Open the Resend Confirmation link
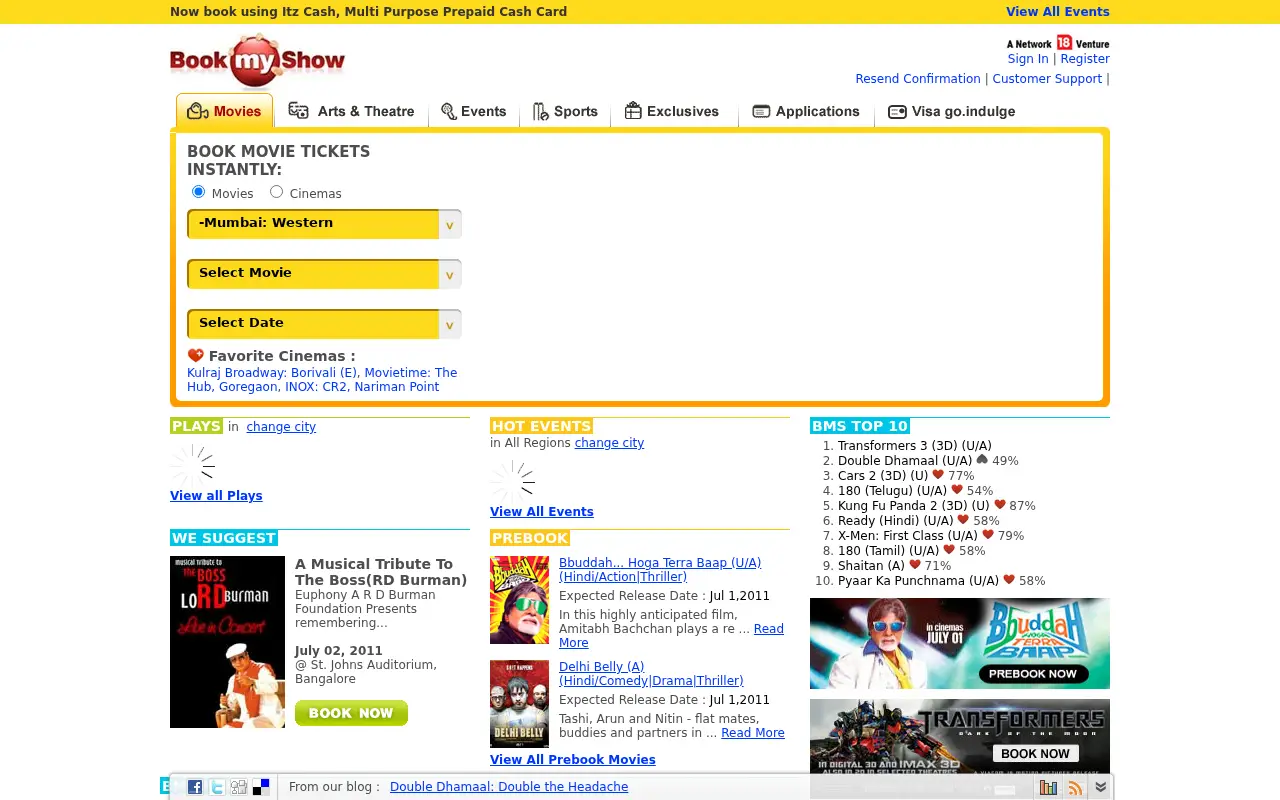Viewport: 1280px width, 800px height. [x=918, y=79]
